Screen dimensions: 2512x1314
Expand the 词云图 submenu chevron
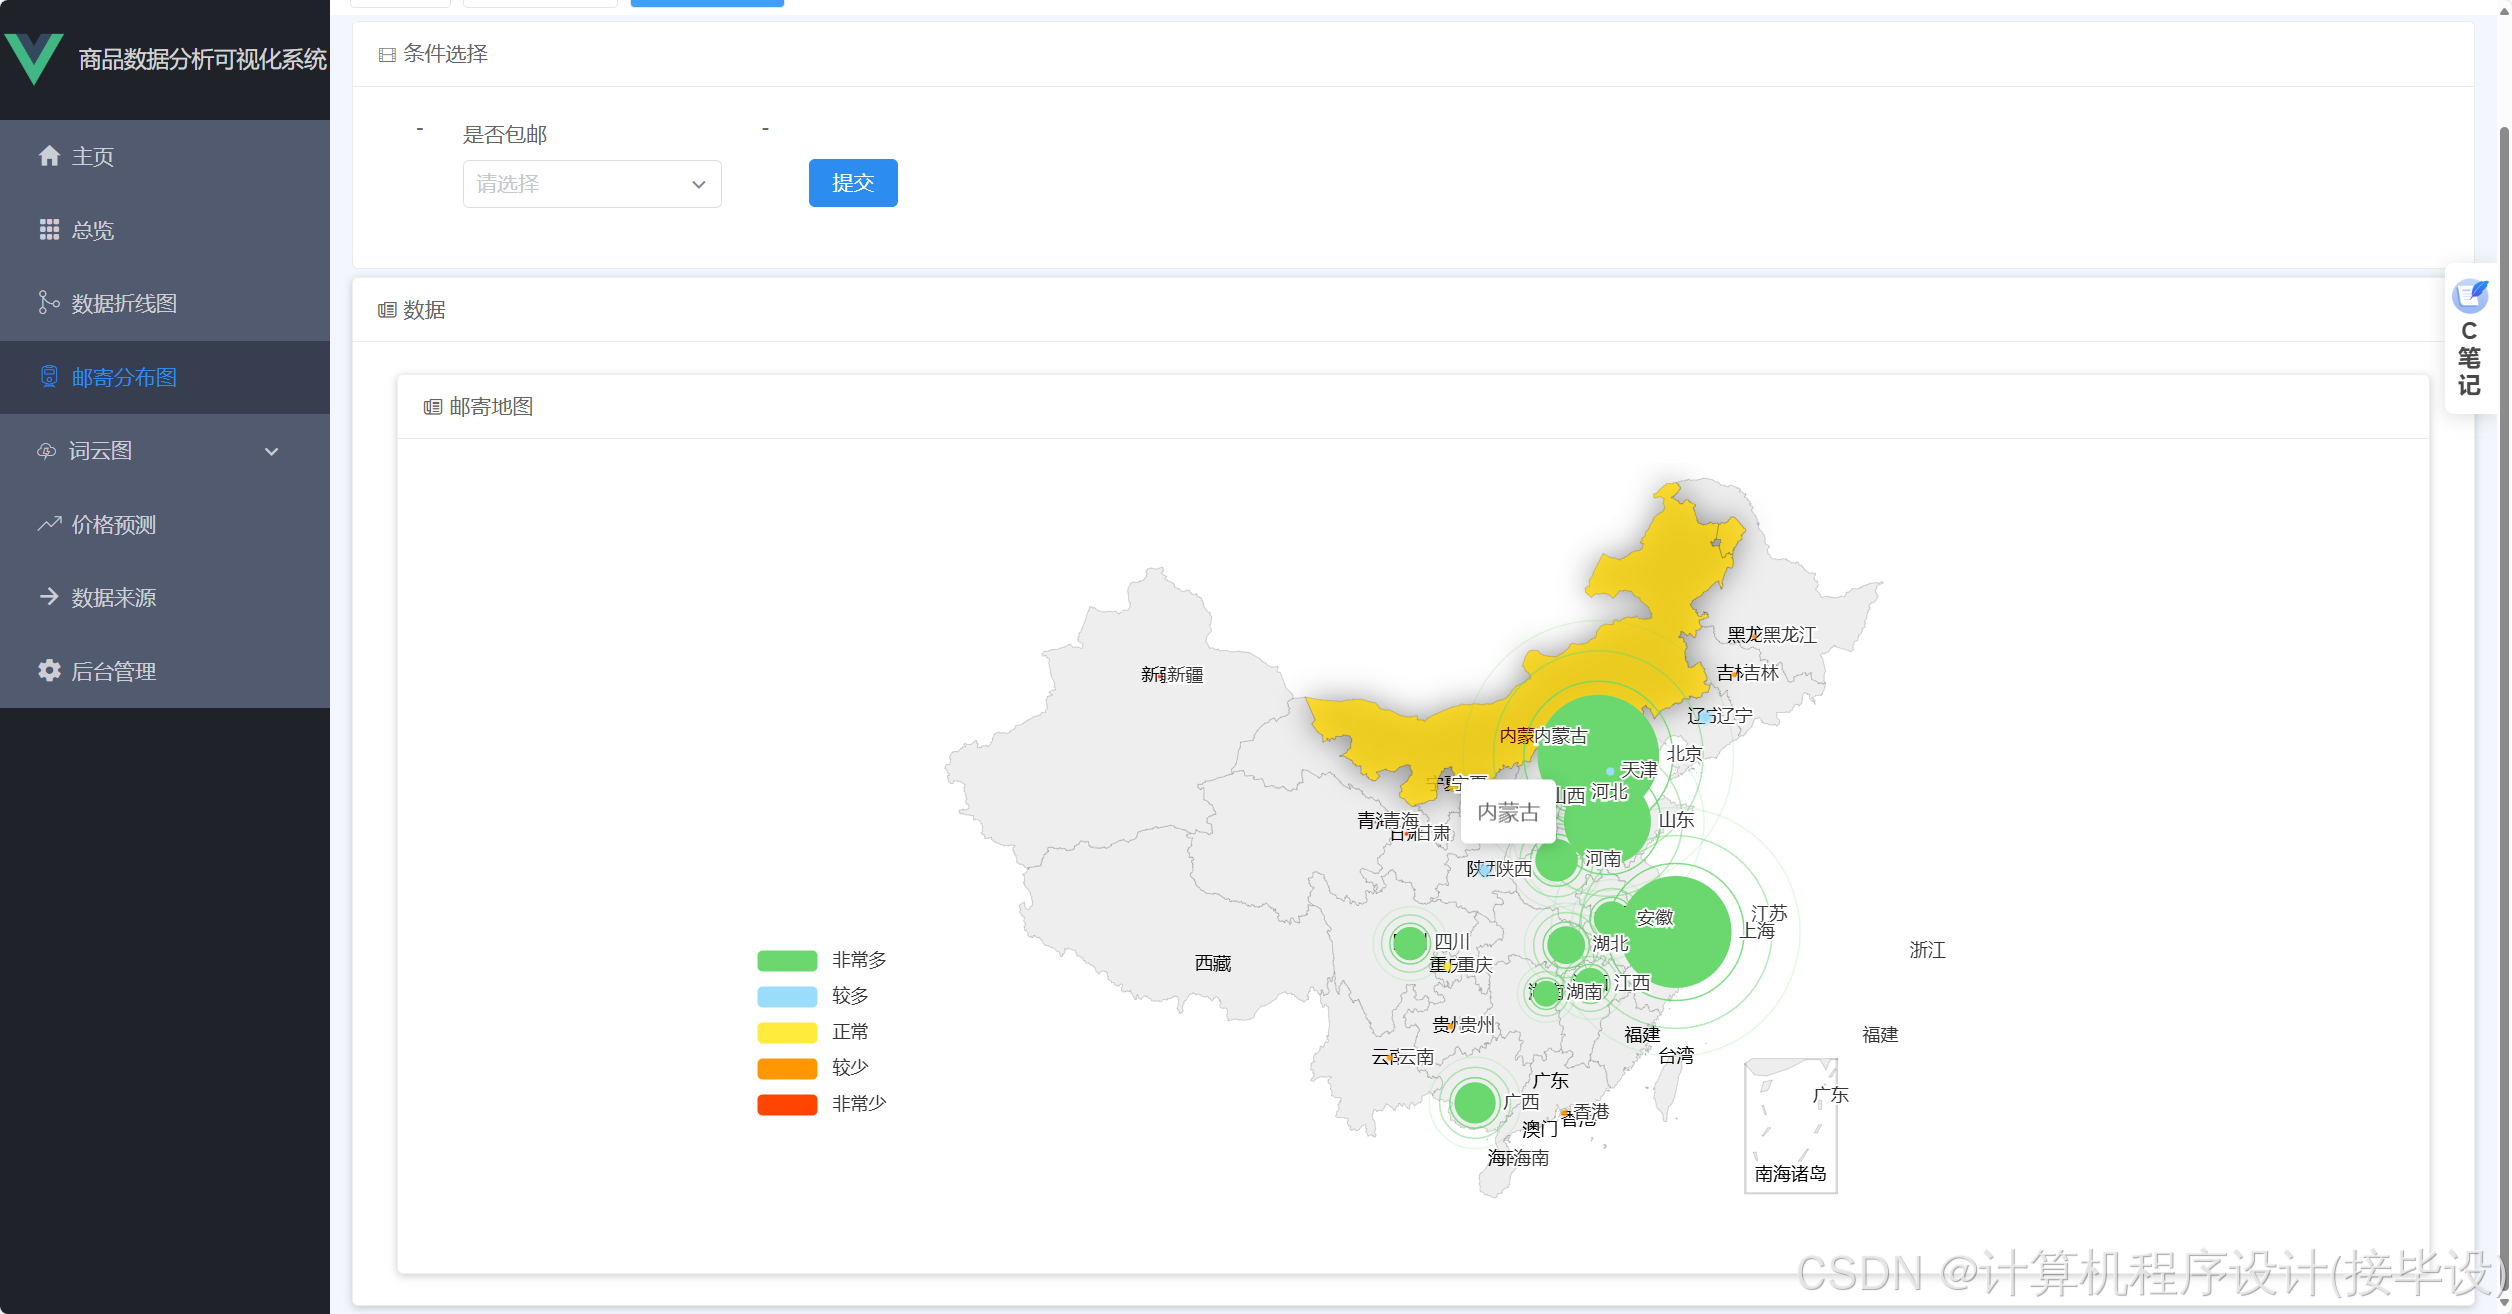pyautogui.click(x=271, y=451)
